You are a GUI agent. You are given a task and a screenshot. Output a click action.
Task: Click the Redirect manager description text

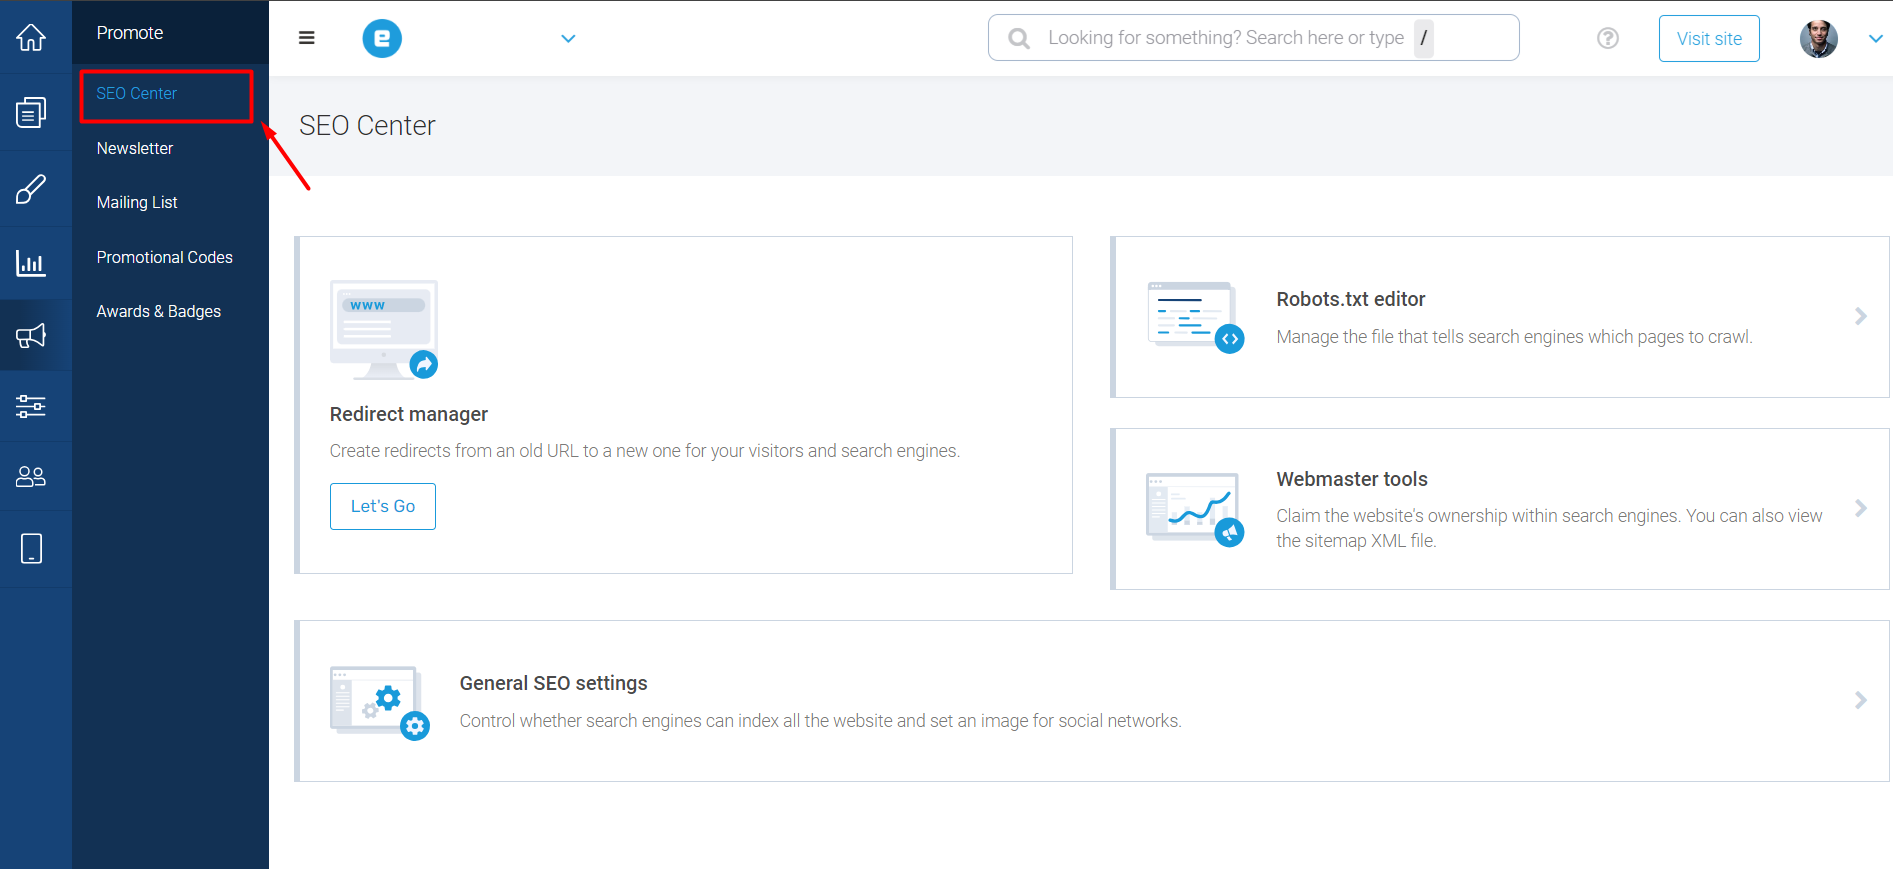coord(645,451)
